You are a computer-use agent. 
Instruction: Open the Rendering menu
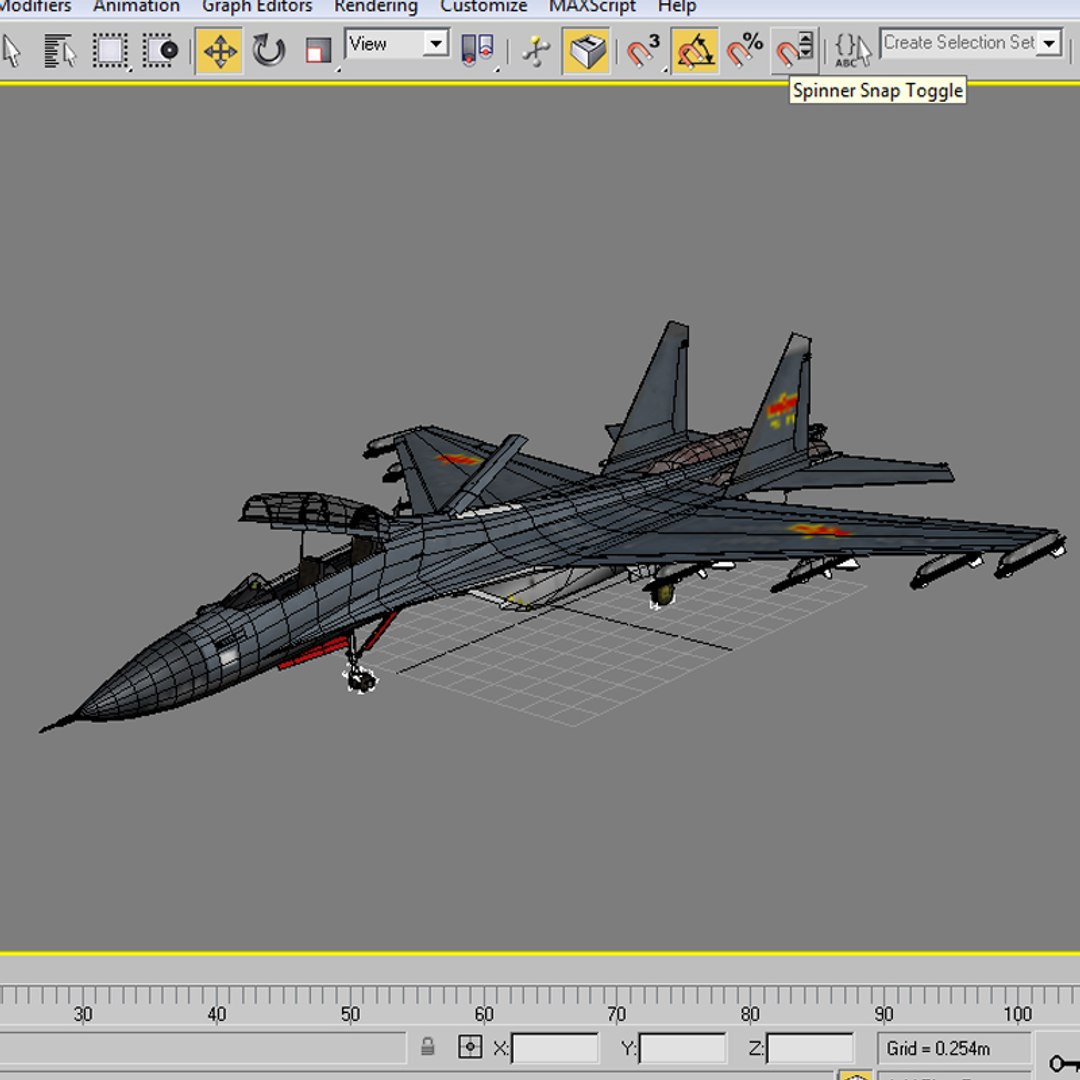tap(376, 7)
